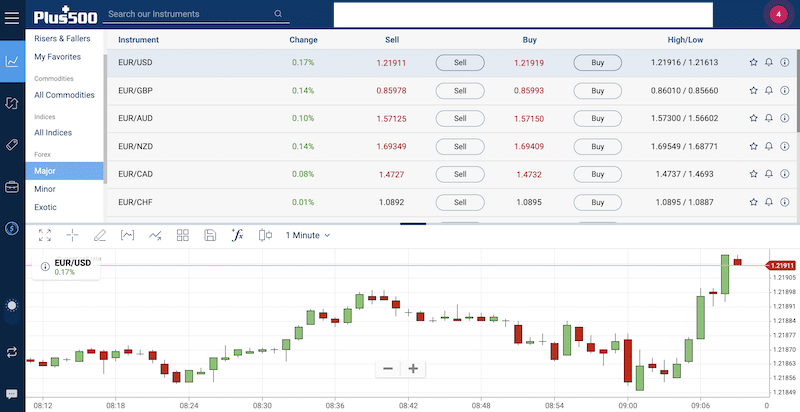The image size is (800, 412).
Task: Buy EUR/CHF
Action: tap(597, 202)
